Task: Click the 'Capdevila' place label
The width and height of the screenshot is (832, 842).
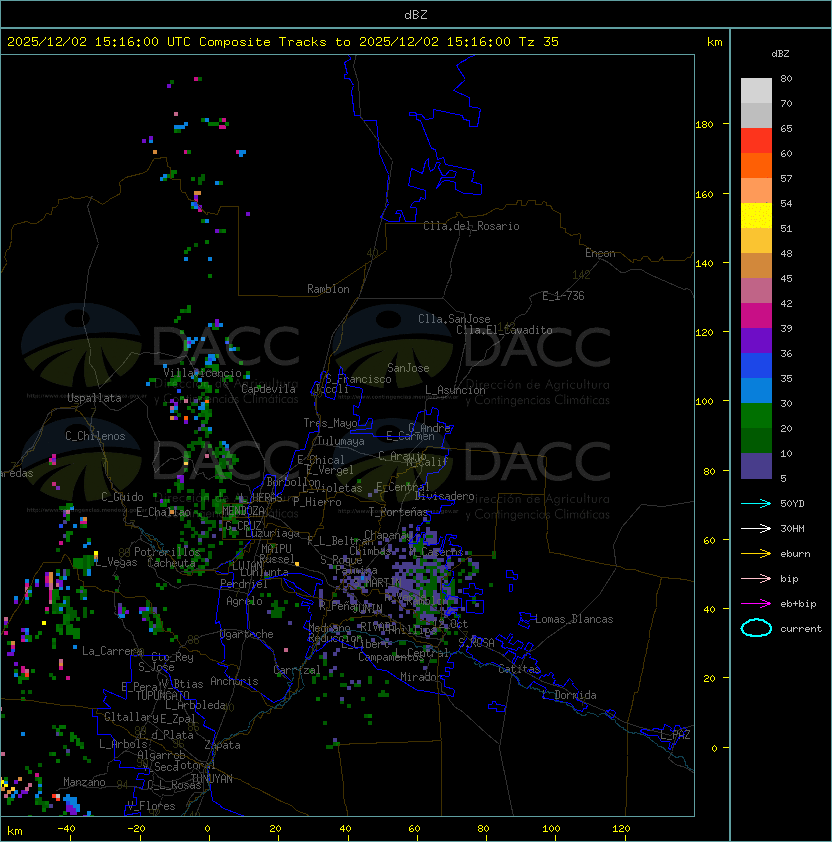Action: (268, 389)
